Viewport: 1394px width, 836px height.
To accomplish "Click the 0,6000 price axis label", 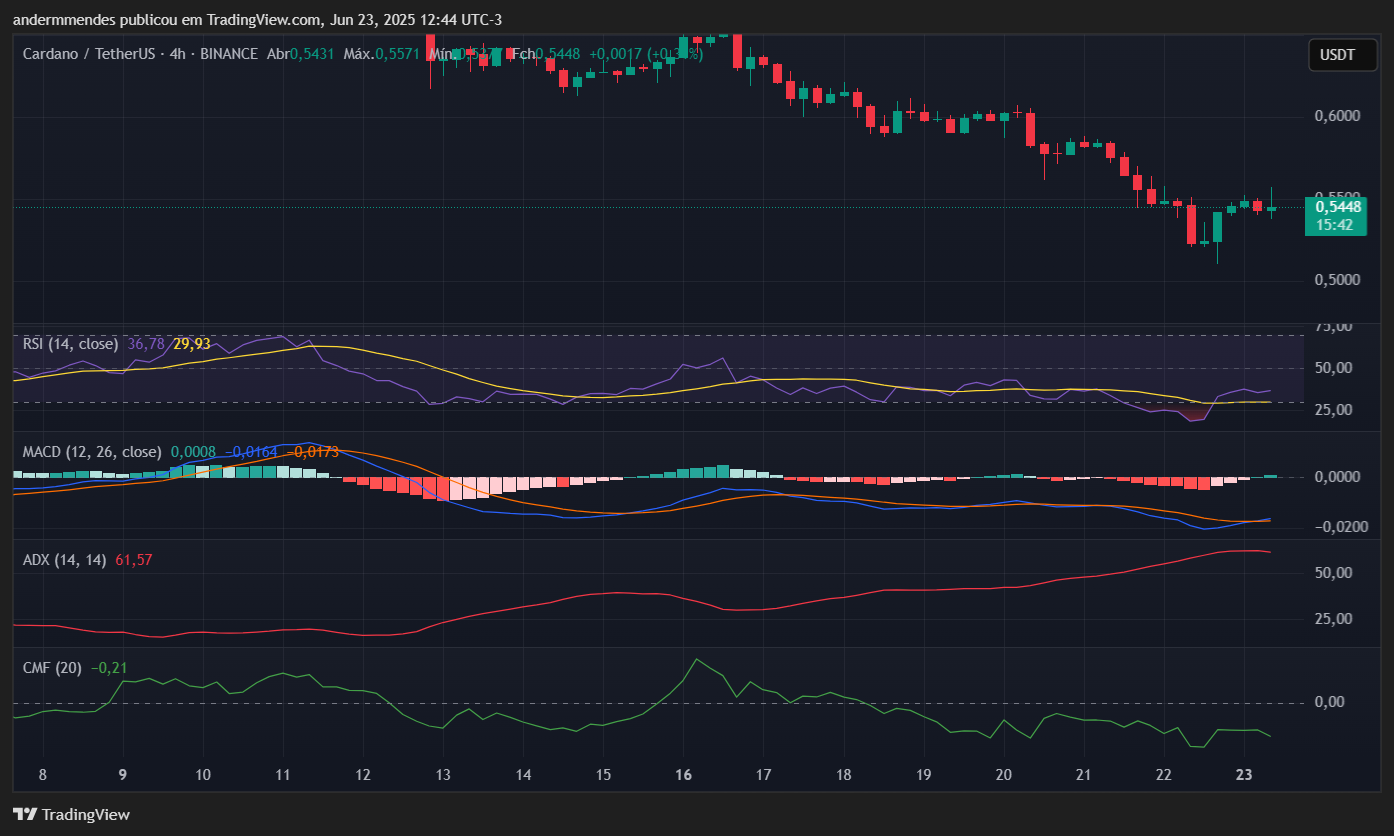I will point(1337,116).
